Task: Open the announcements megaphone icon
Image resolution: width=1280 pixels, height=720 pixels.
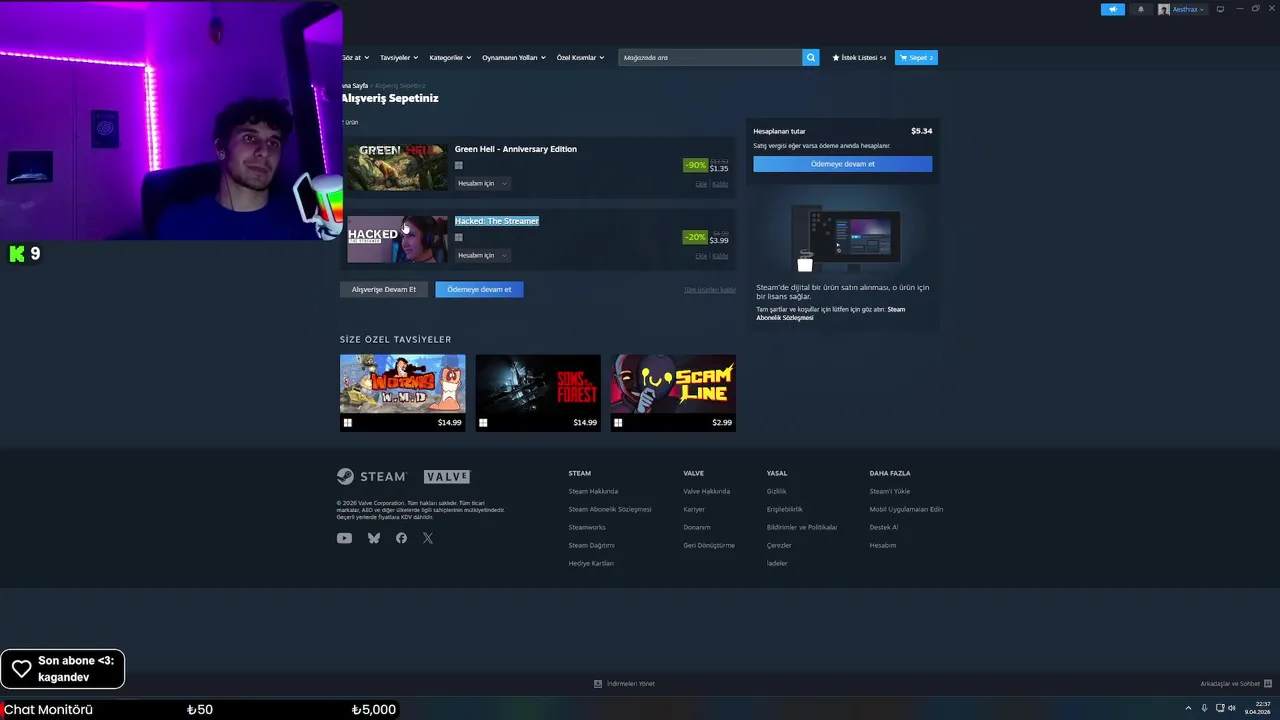Action: click(x=1112, y=9)
